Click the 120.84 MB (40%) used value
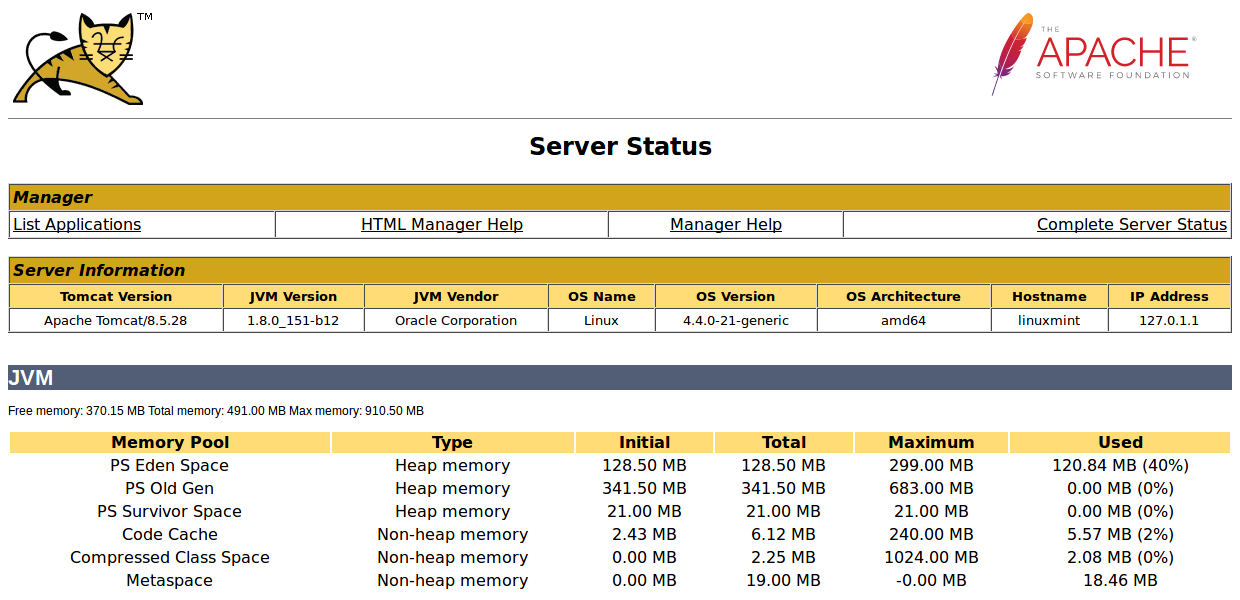This screenshot has width=1240, height=600. (x=1120, y=466)
